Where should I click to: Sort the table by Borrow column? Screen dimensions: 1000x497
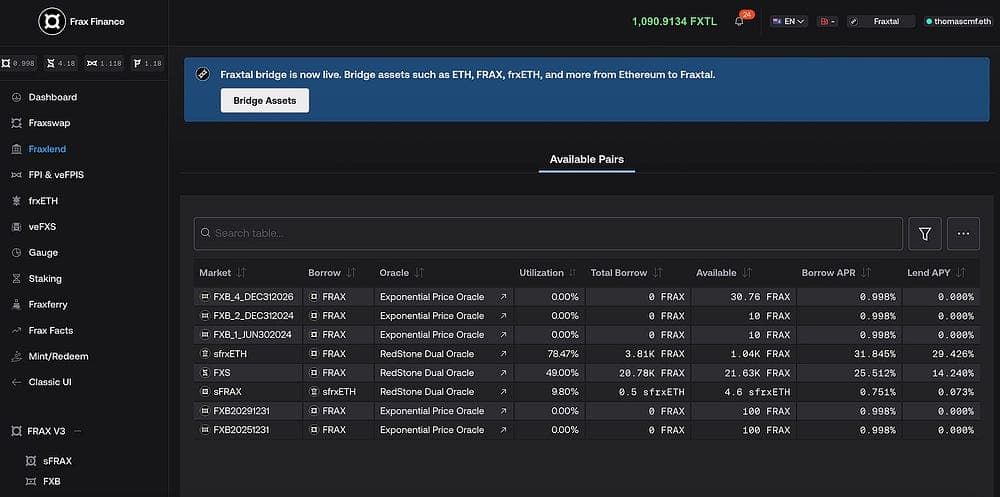[x=351, y=272]
